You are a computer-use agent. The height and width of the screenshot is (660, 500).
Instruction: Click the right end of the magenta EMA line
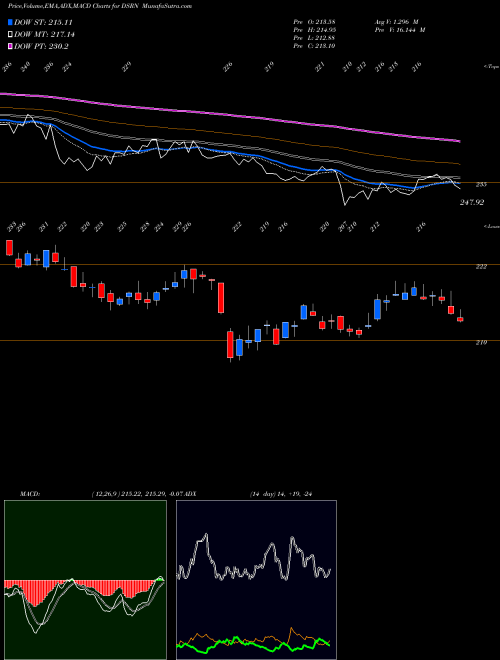point(459,141)
